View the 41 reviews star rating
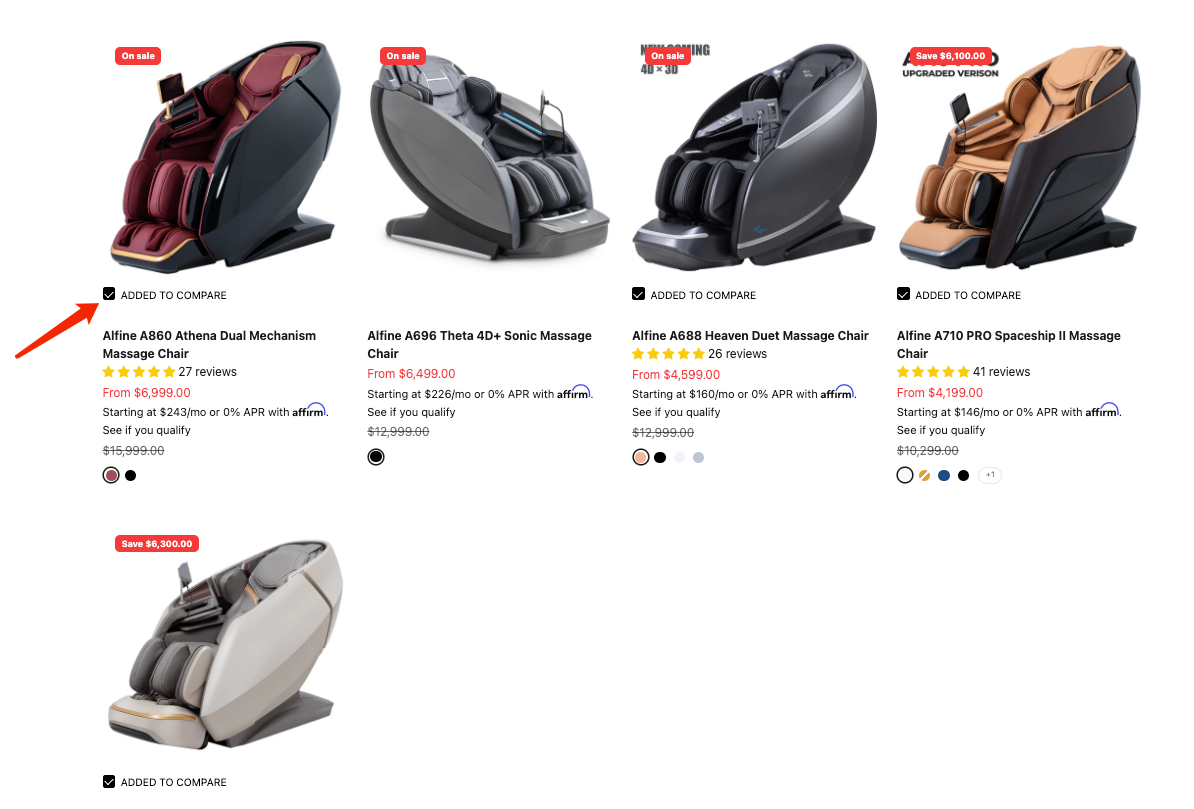 [x=963, y=372]
